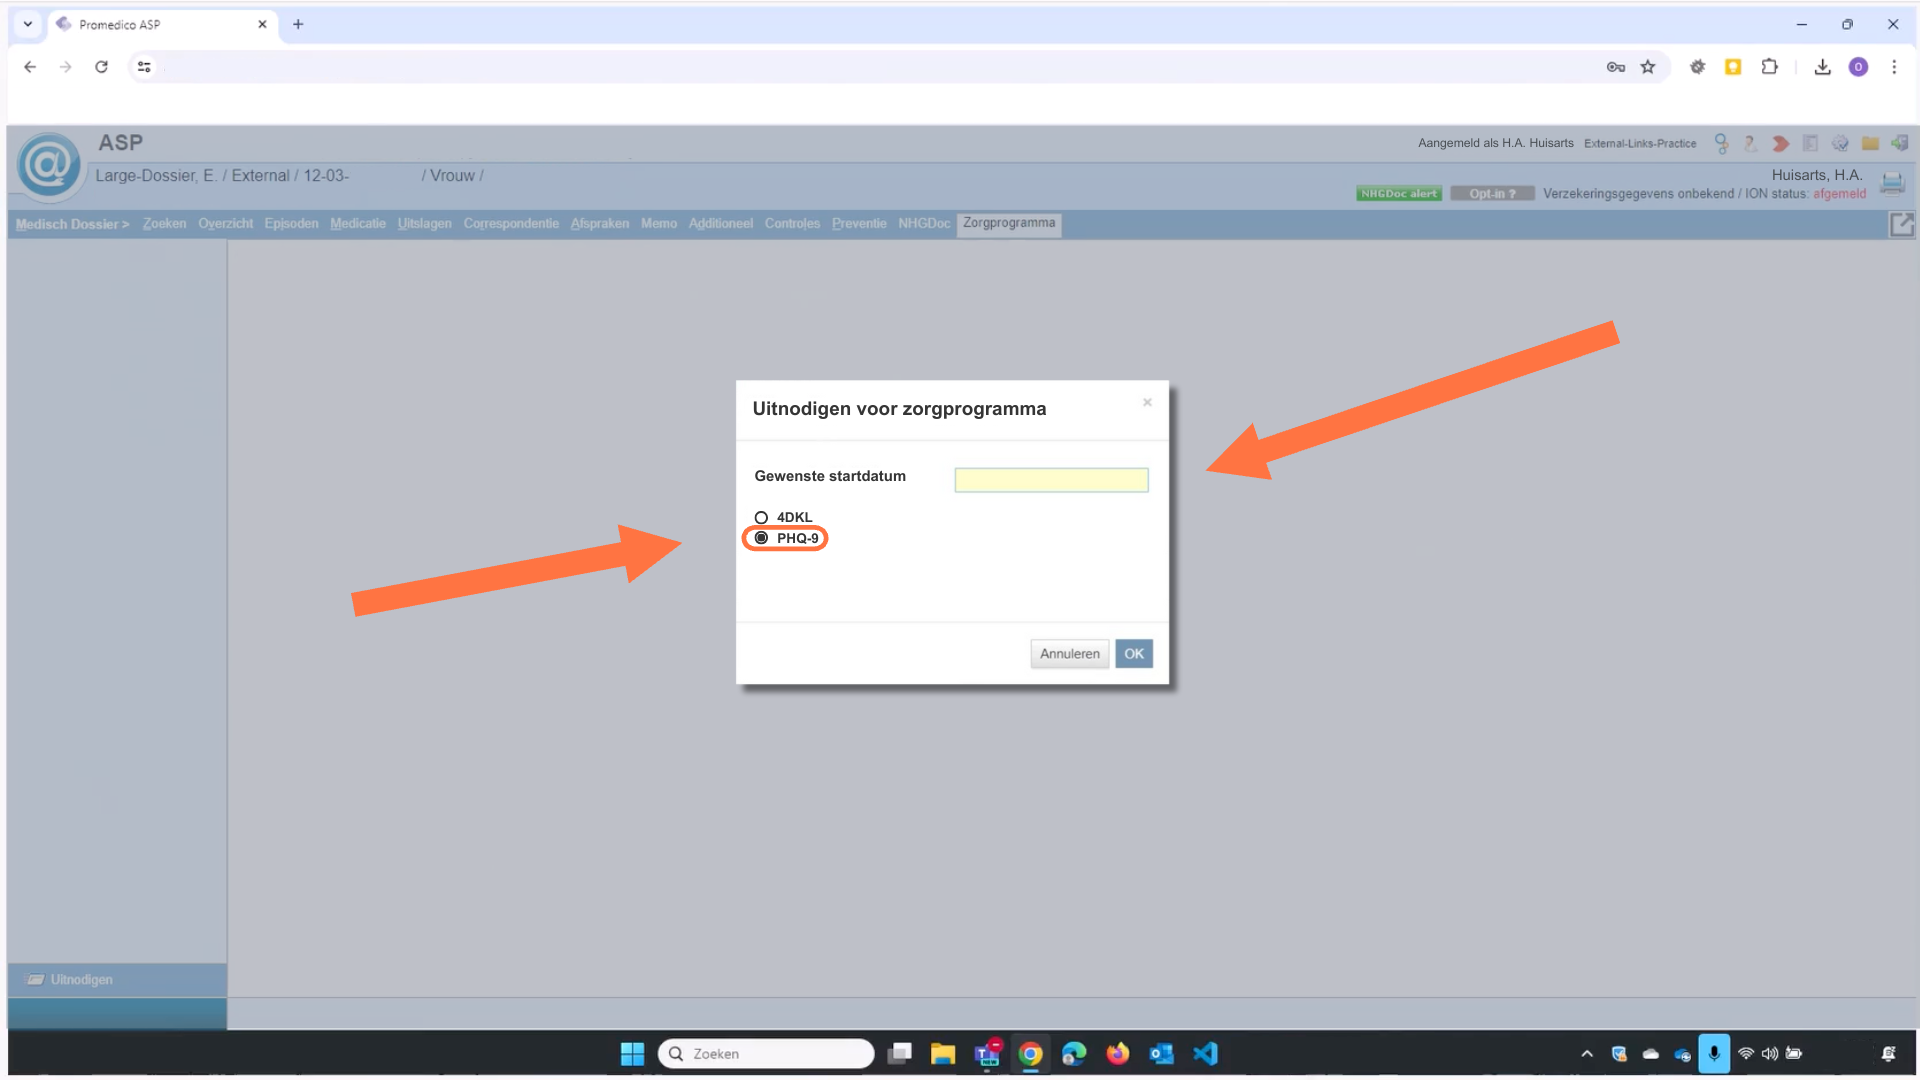This screenshot has height=1080, width=1920.
Task: Open the Zorgprogramma tab
Action: click(x=1009, y=223)
